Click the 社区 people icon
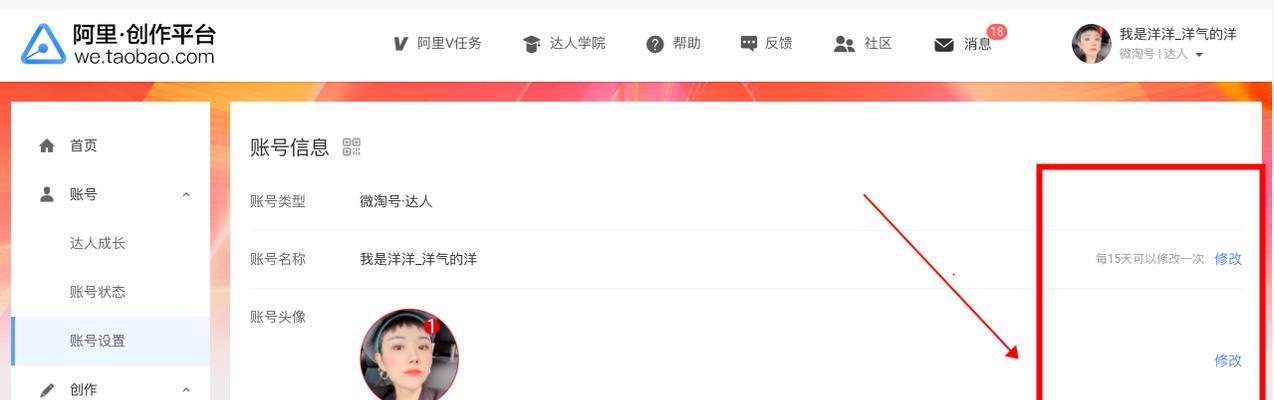Screen dimensions: 1274x400 [x=844, y=44]
